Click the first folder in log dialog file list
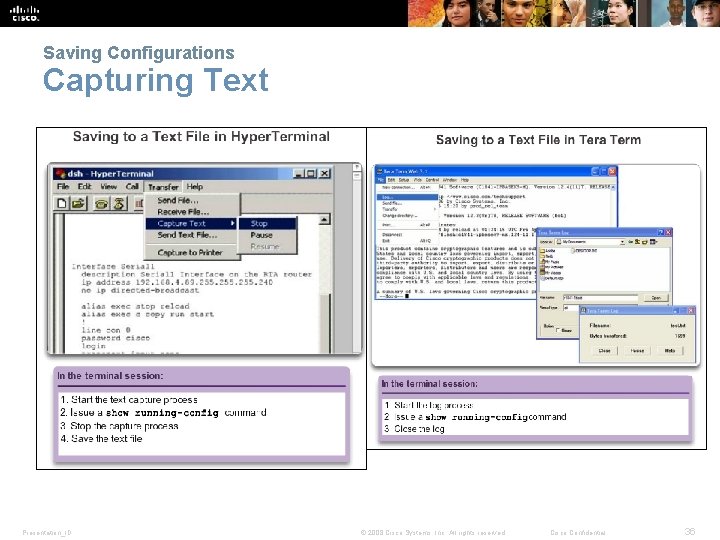This screenshot has height=540, width=720. pos(547,250)
